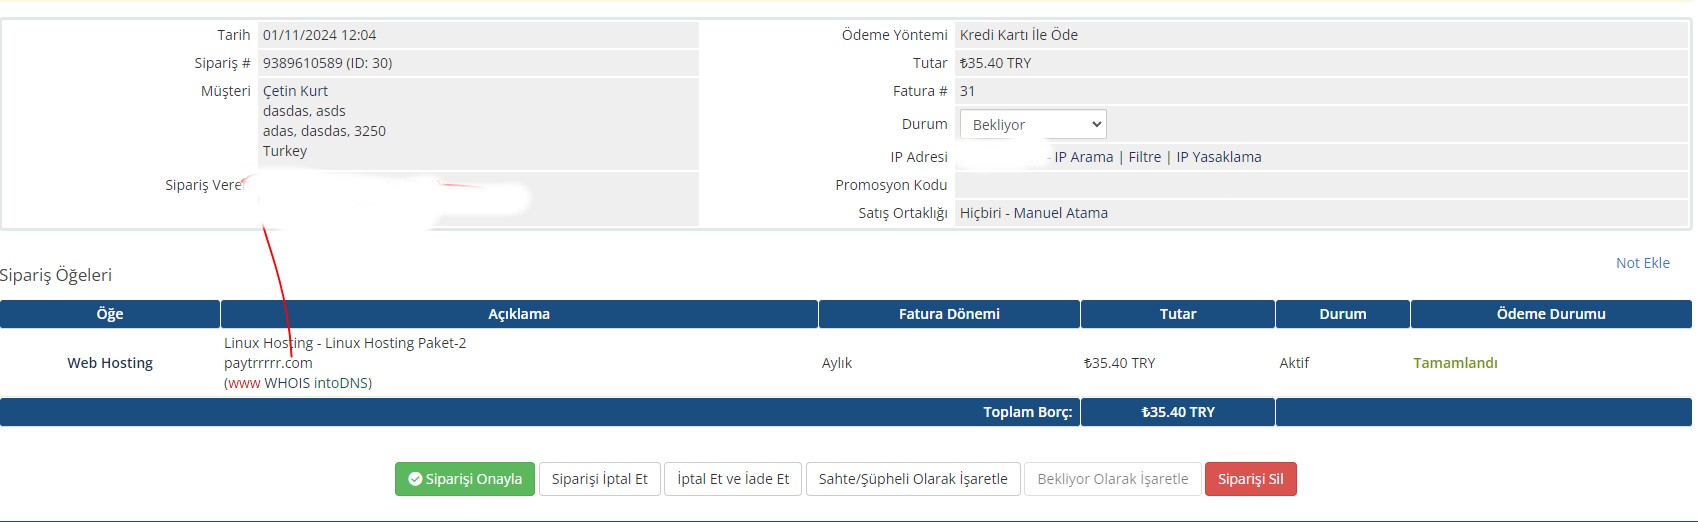Open the IP Filtre link
Viewport: 1698px width, 522px height.
coord(1144,157)
